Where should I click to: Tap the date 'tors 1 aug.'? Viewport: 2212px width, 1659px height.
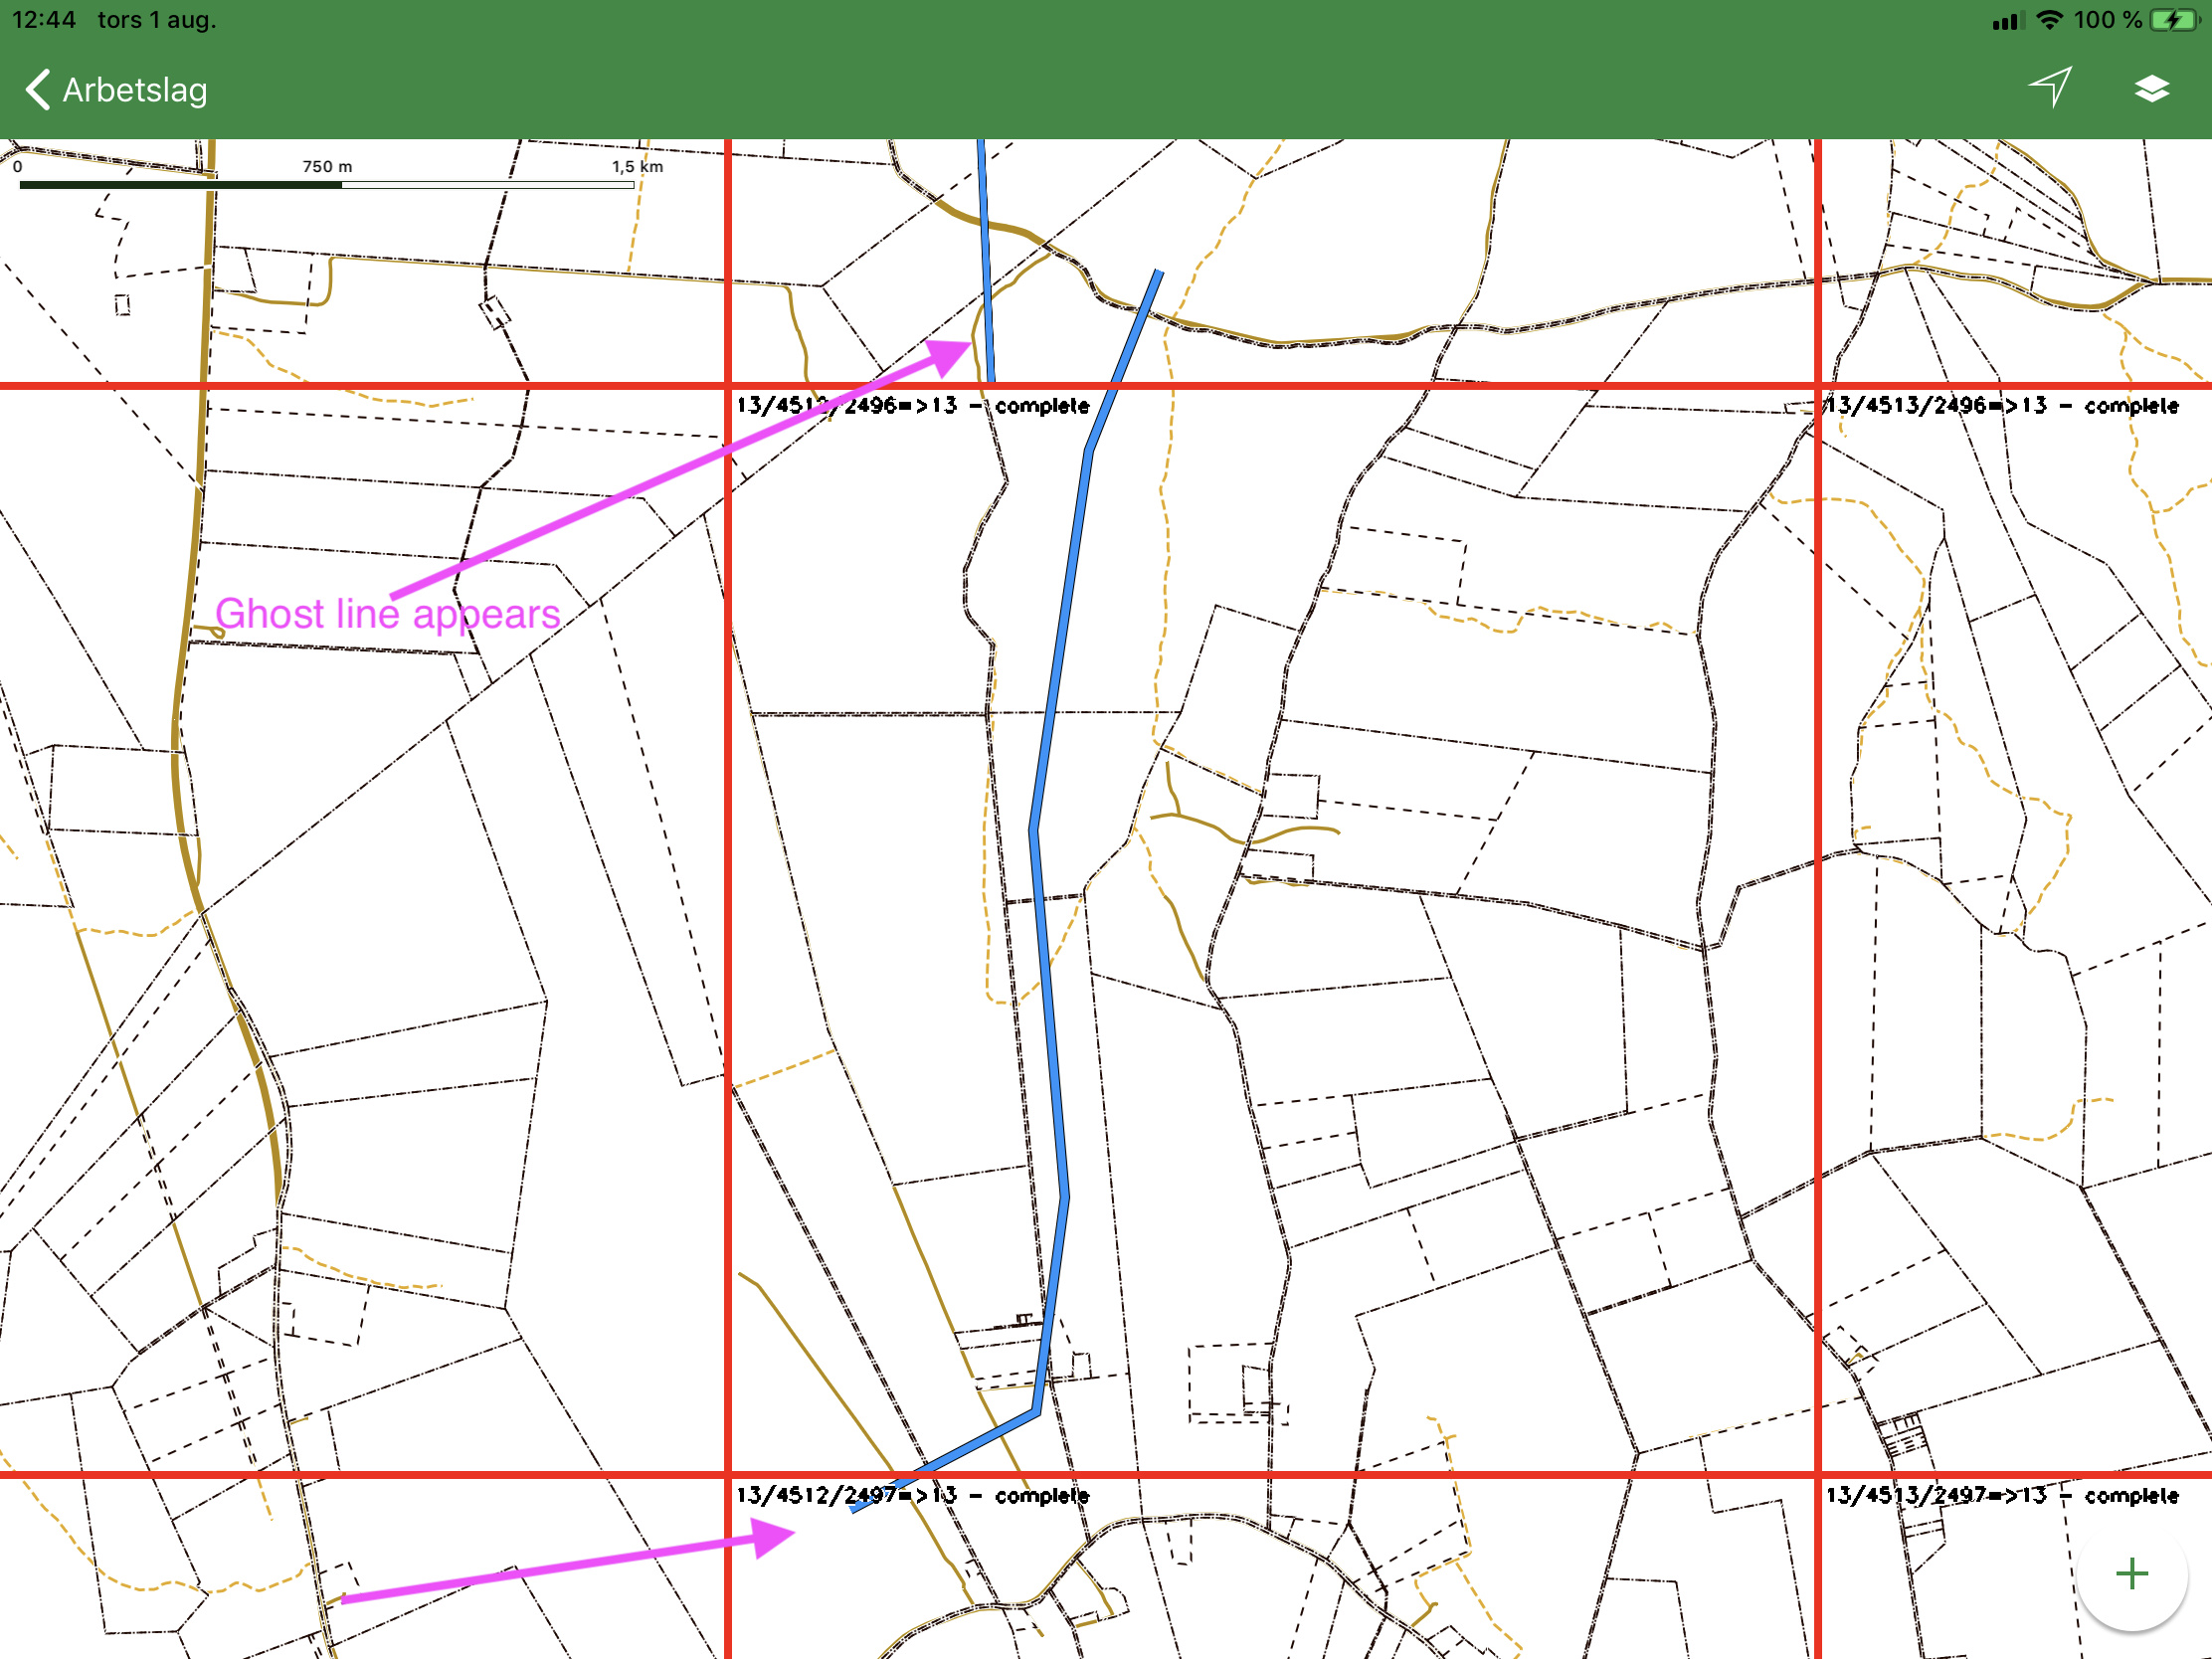157,20
